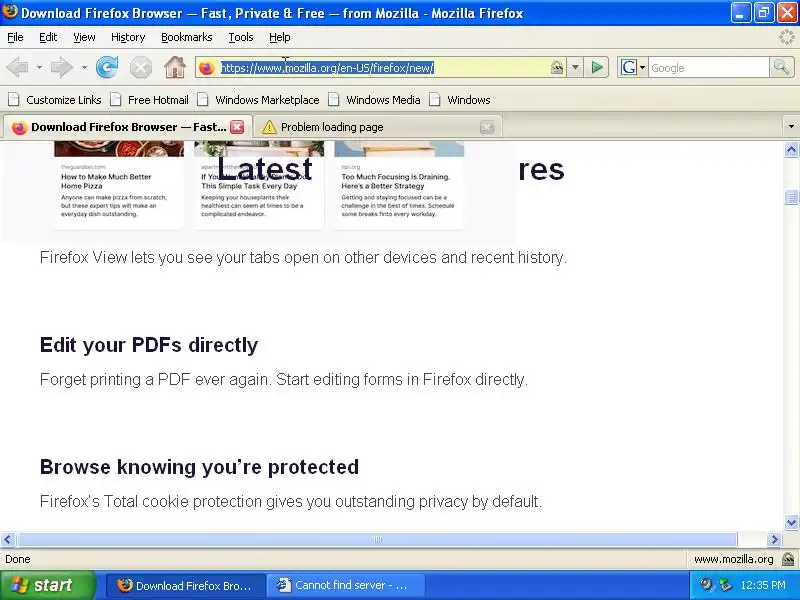Open the Windows Media bookmark
800x600 pixels.
[x=374, y=100]
